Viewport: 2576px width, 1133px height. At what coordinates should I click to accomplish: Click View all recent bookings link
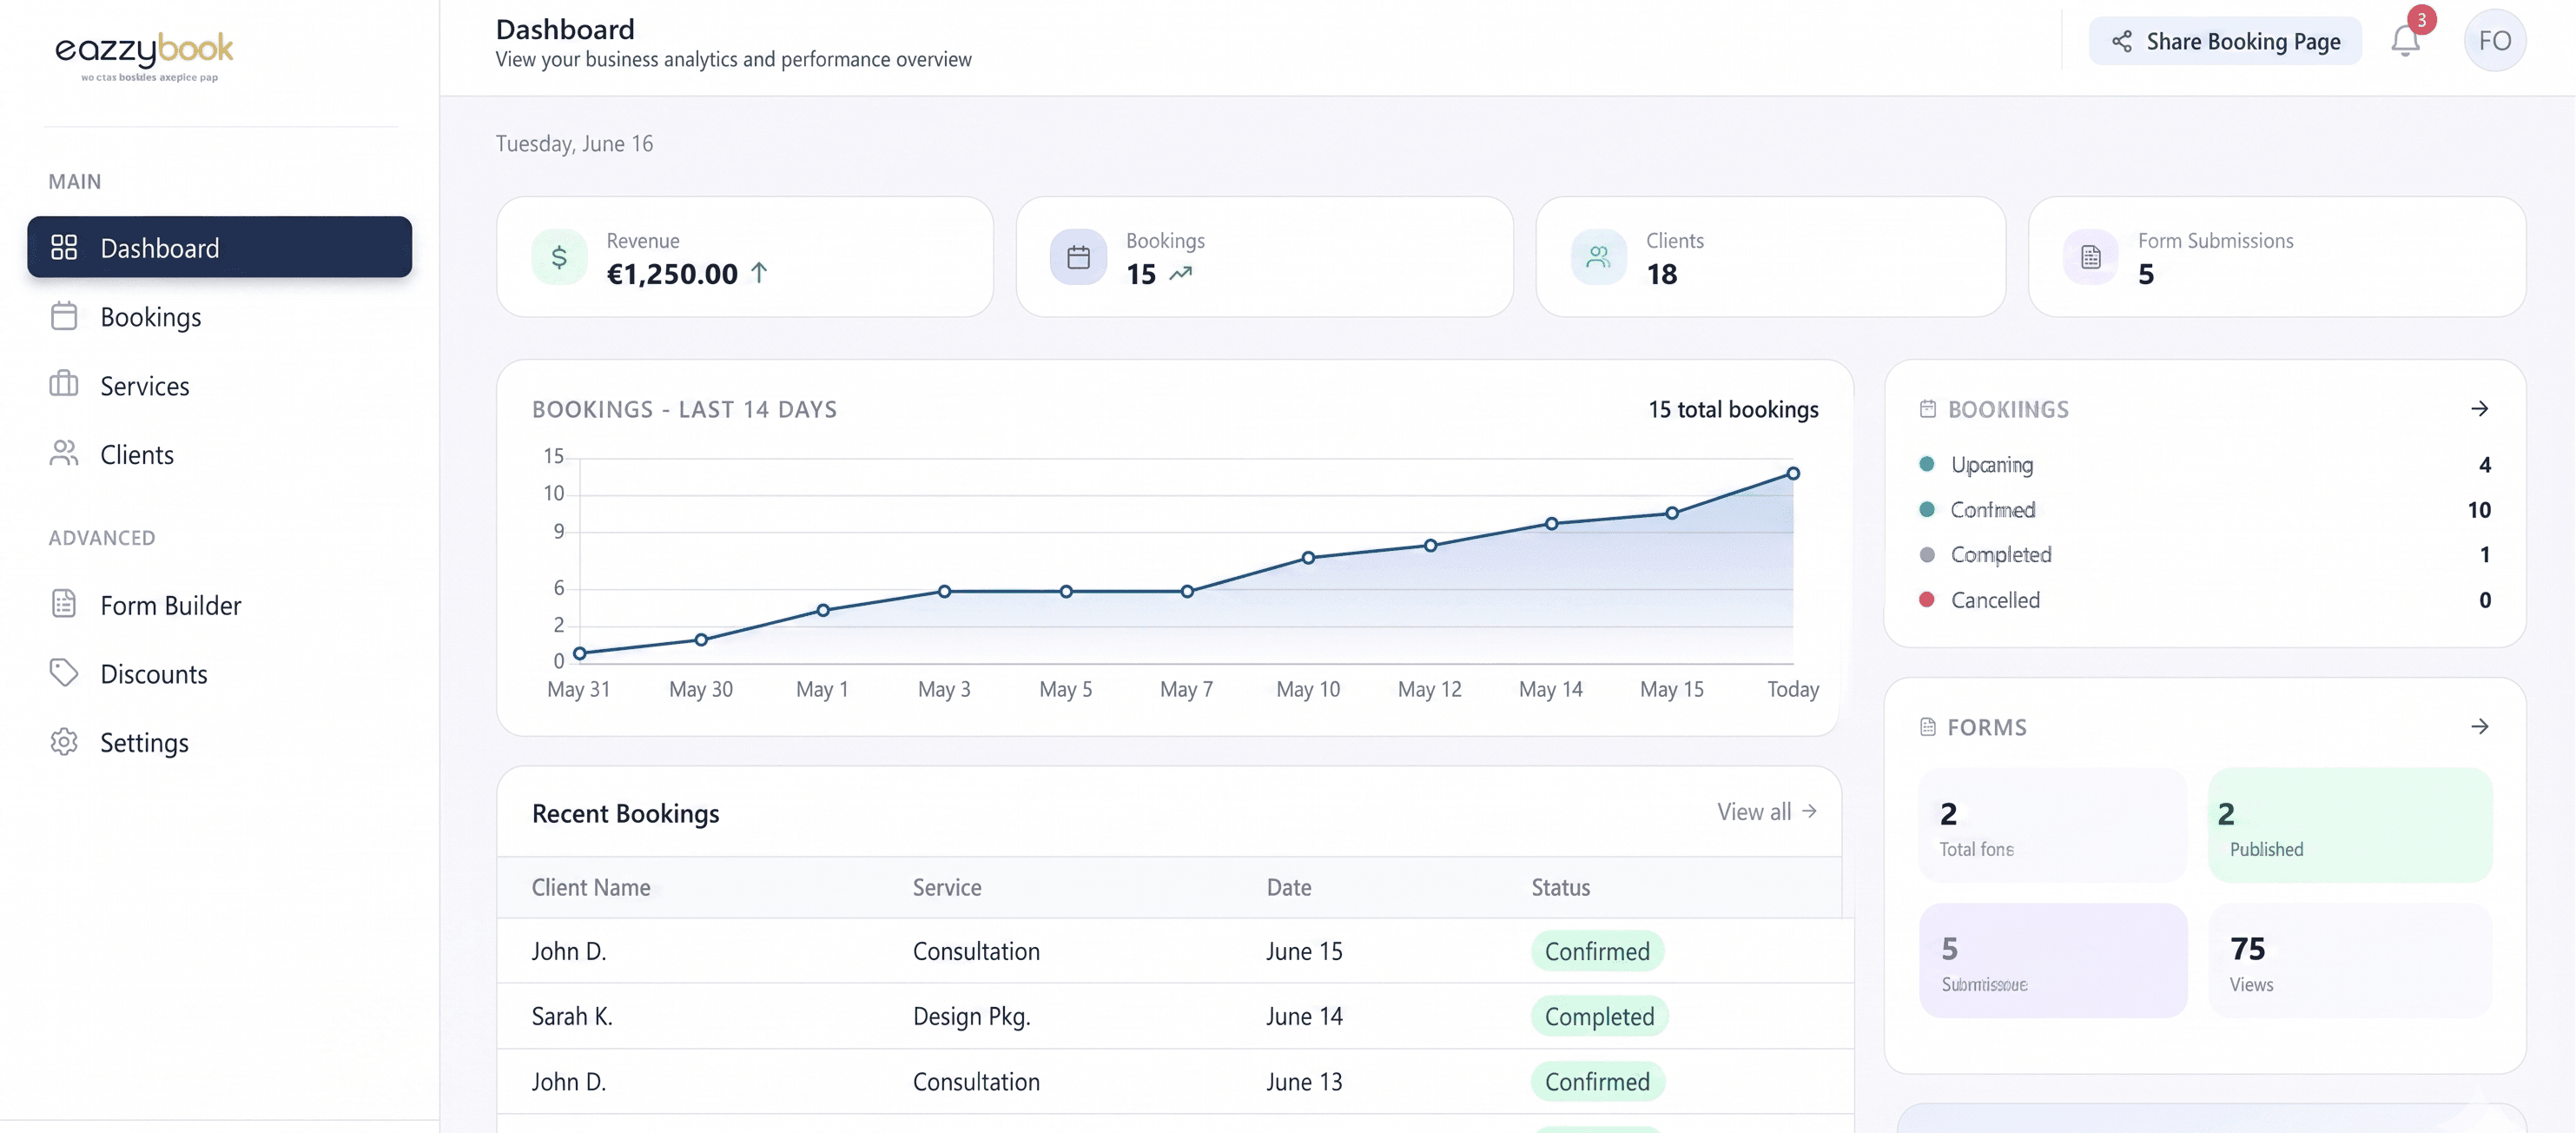coord(1767,811)
